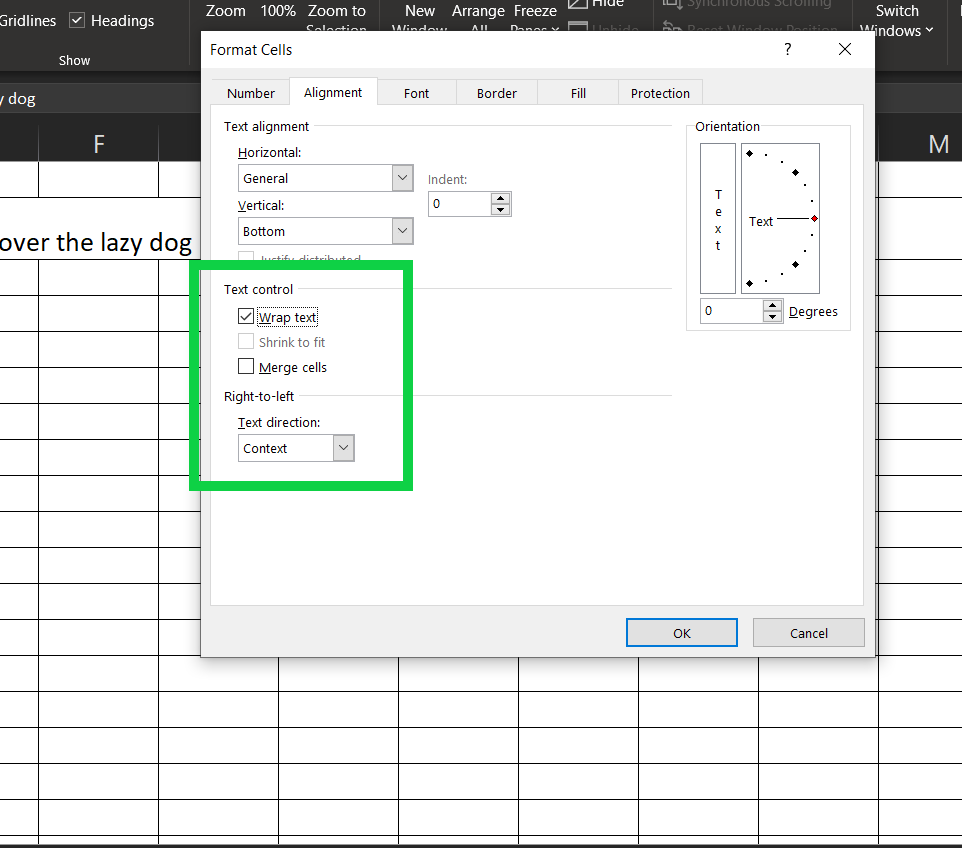The height and width of the screenshot is (848, 962).
Task: Click OK to apply formatting
Action: click(682, 633)
